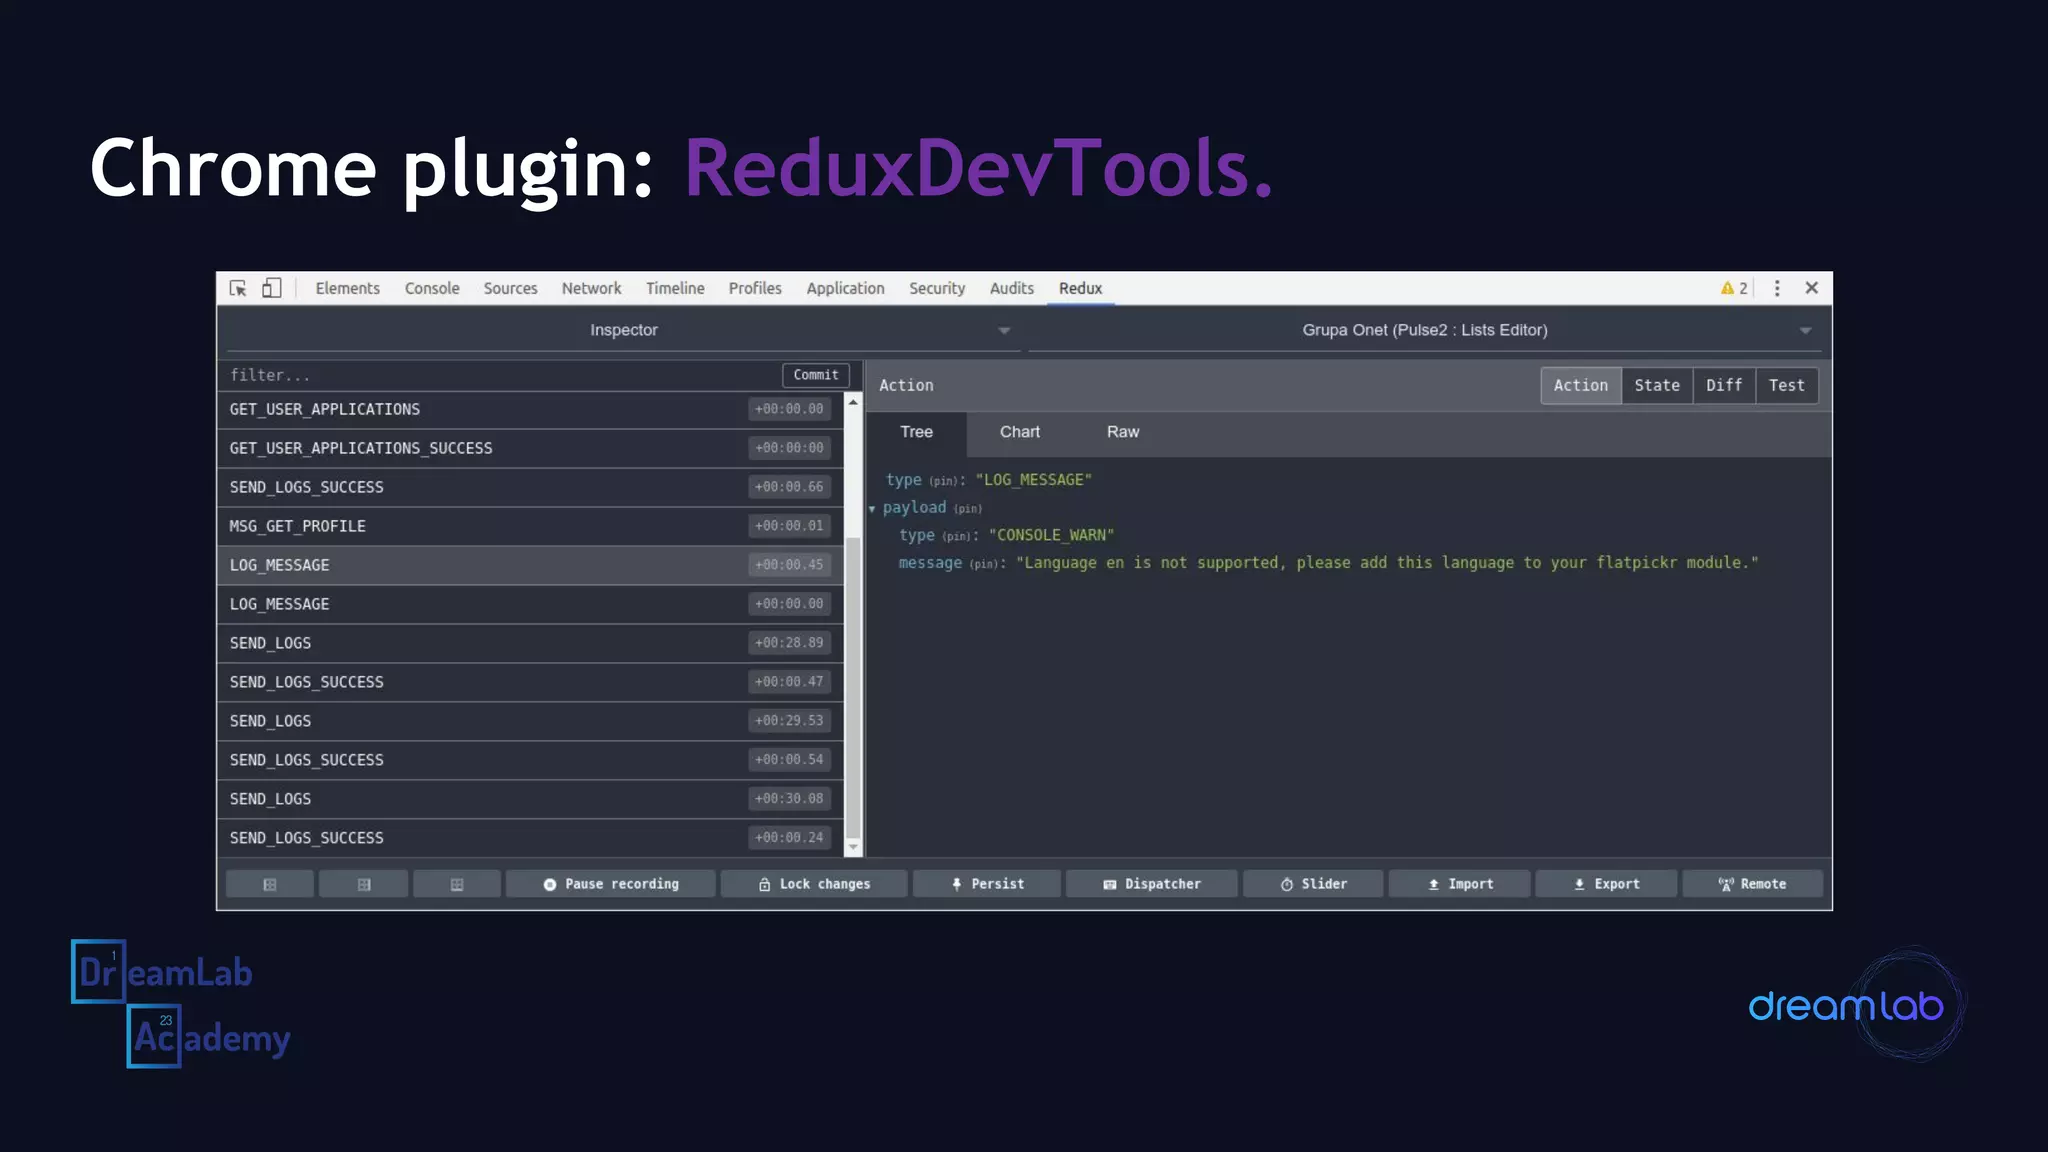Close the DevTools panel

[1812, 288]
